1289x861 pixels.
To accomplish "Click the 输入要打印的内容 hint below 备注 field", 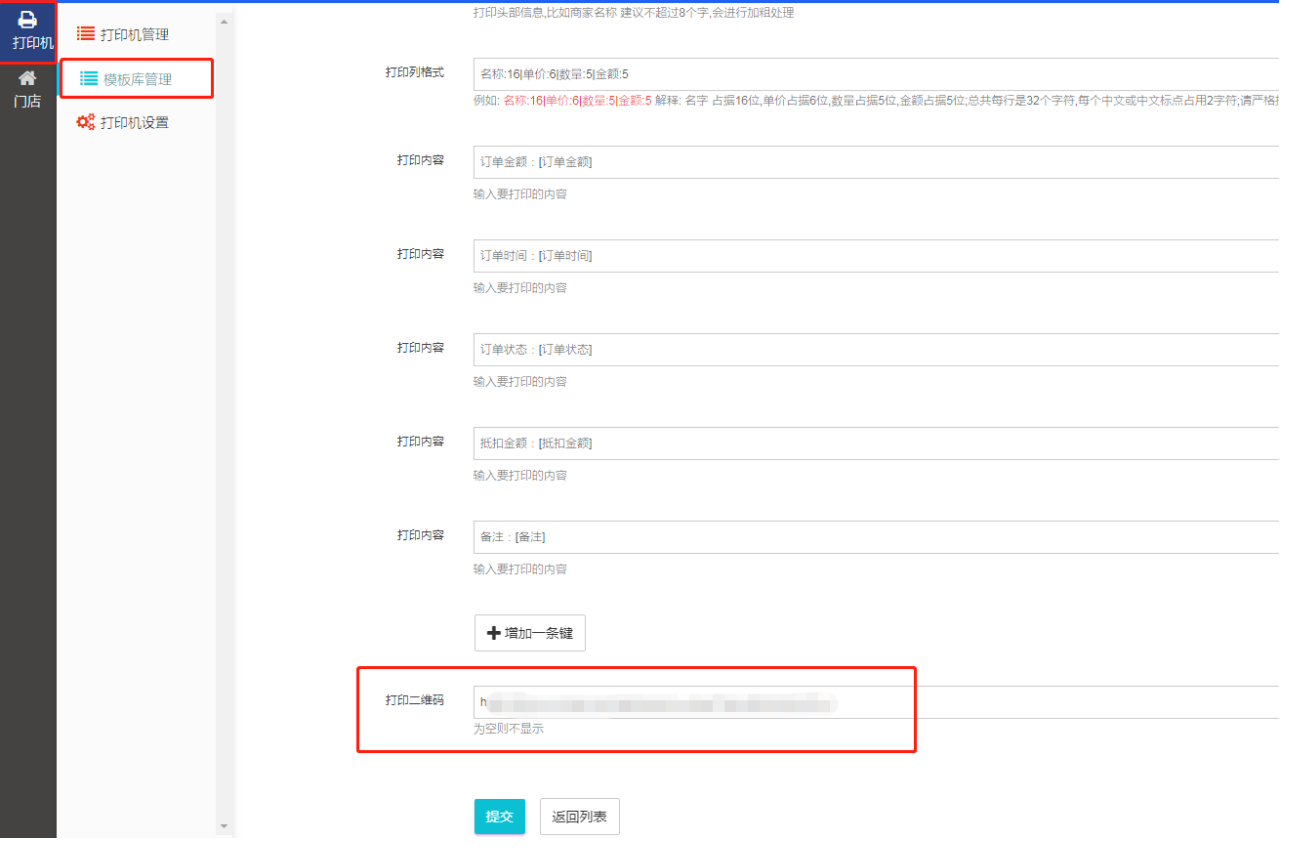I will 520,569.
